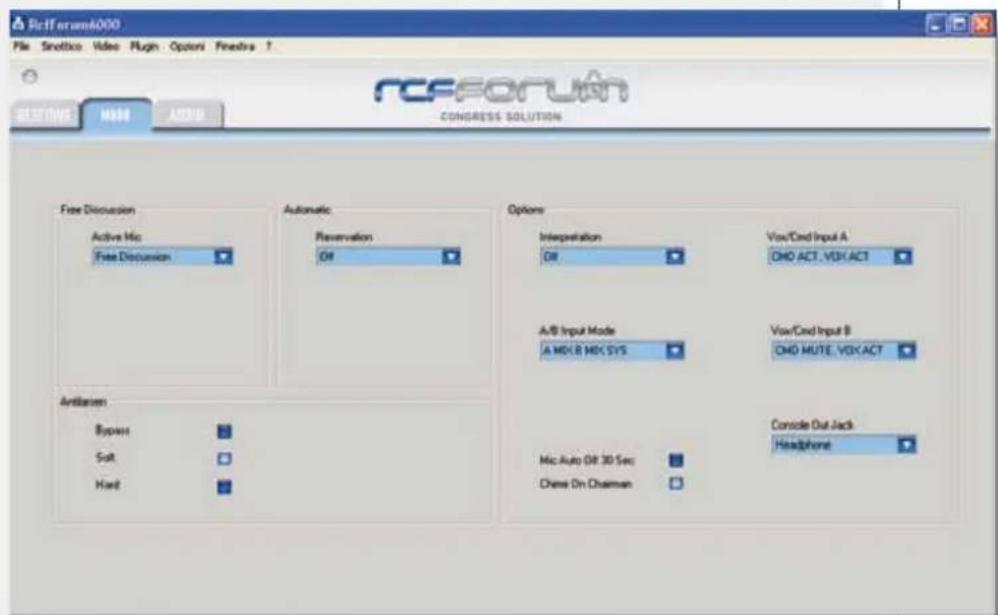Screen dimensions: 998x615
Task: Open the A/B Input Mode dropdown
Action: [x=612, y=351]
